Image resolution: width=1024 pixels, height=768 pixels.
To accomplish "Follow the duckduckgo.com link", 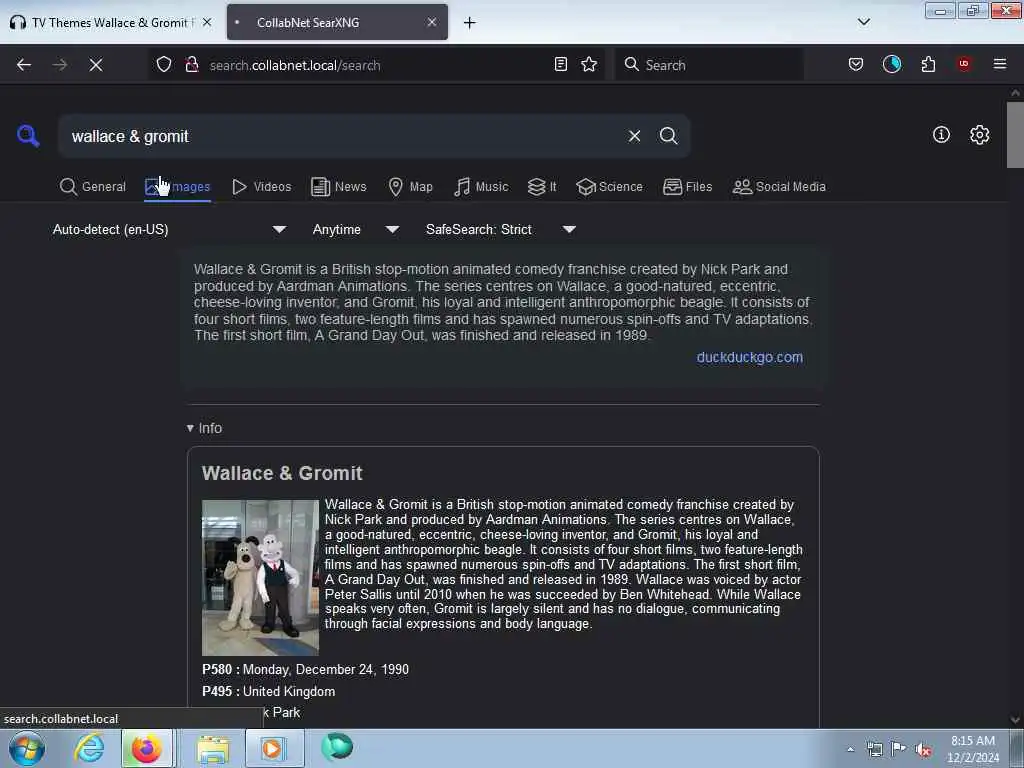I will click(750, 357).
